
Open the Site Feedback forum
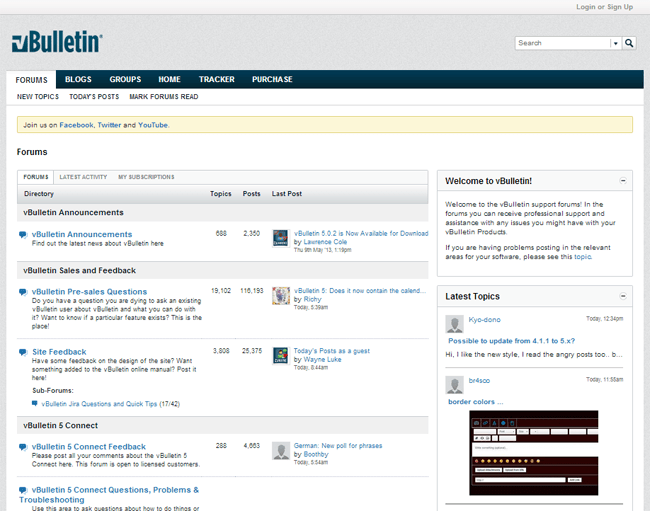point(59,352)
